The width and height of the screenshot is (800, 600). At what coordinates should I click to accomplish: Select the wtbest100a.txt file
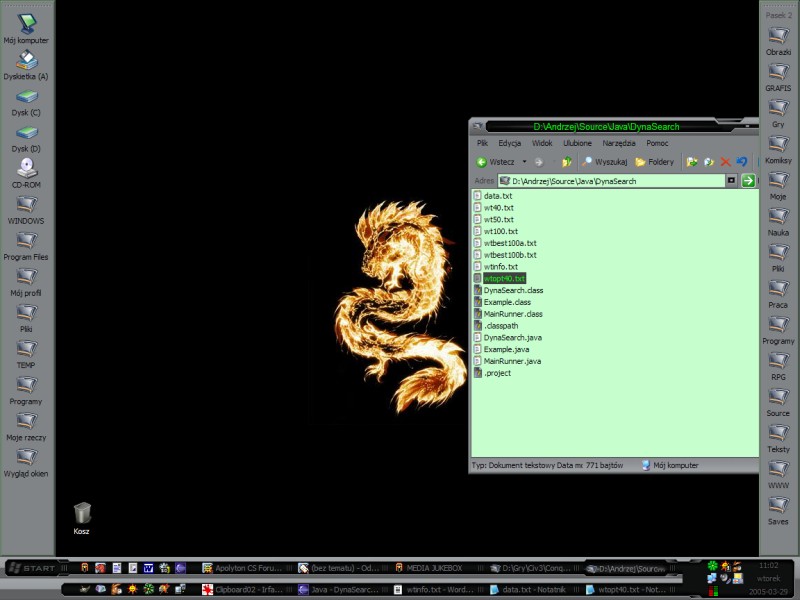(x=509, y=243)
